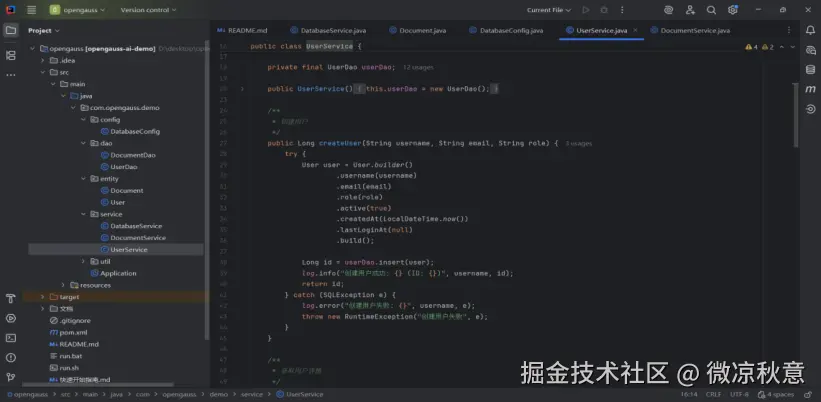The height and width of the screenshot is (402, 821).
Task: Change indent setting 4 spaces
Action: 775,394
